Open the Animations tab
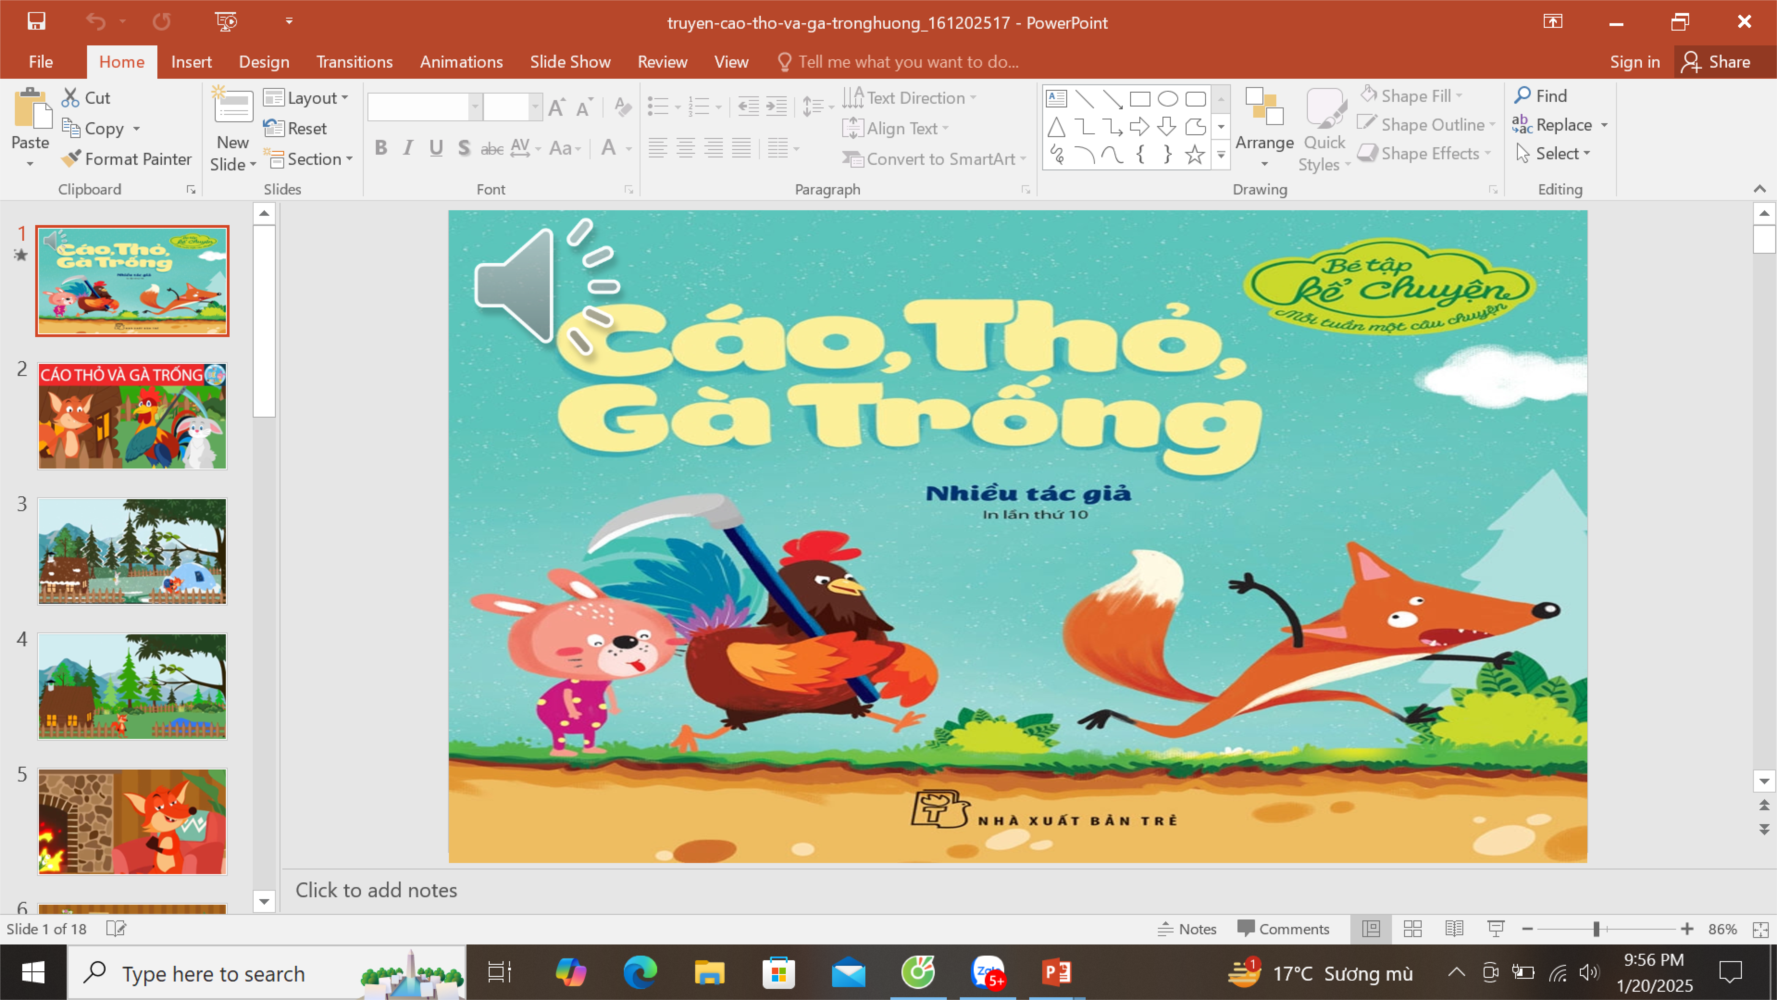Screen dimensions: 1777x1000 [x=461, y=62]
